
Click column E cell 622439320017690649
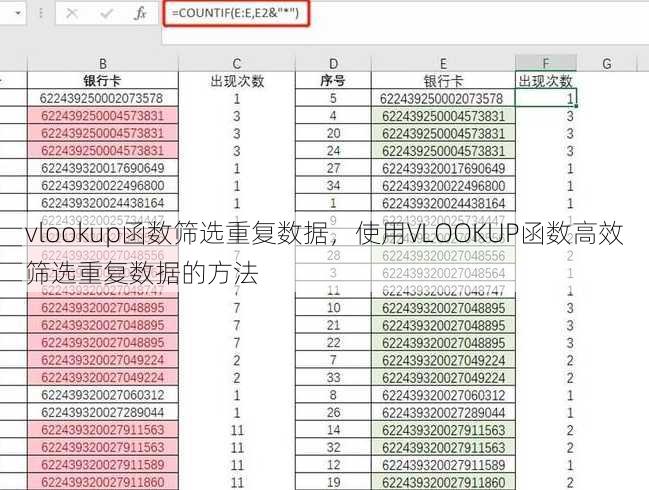click(x=443, y=168)
